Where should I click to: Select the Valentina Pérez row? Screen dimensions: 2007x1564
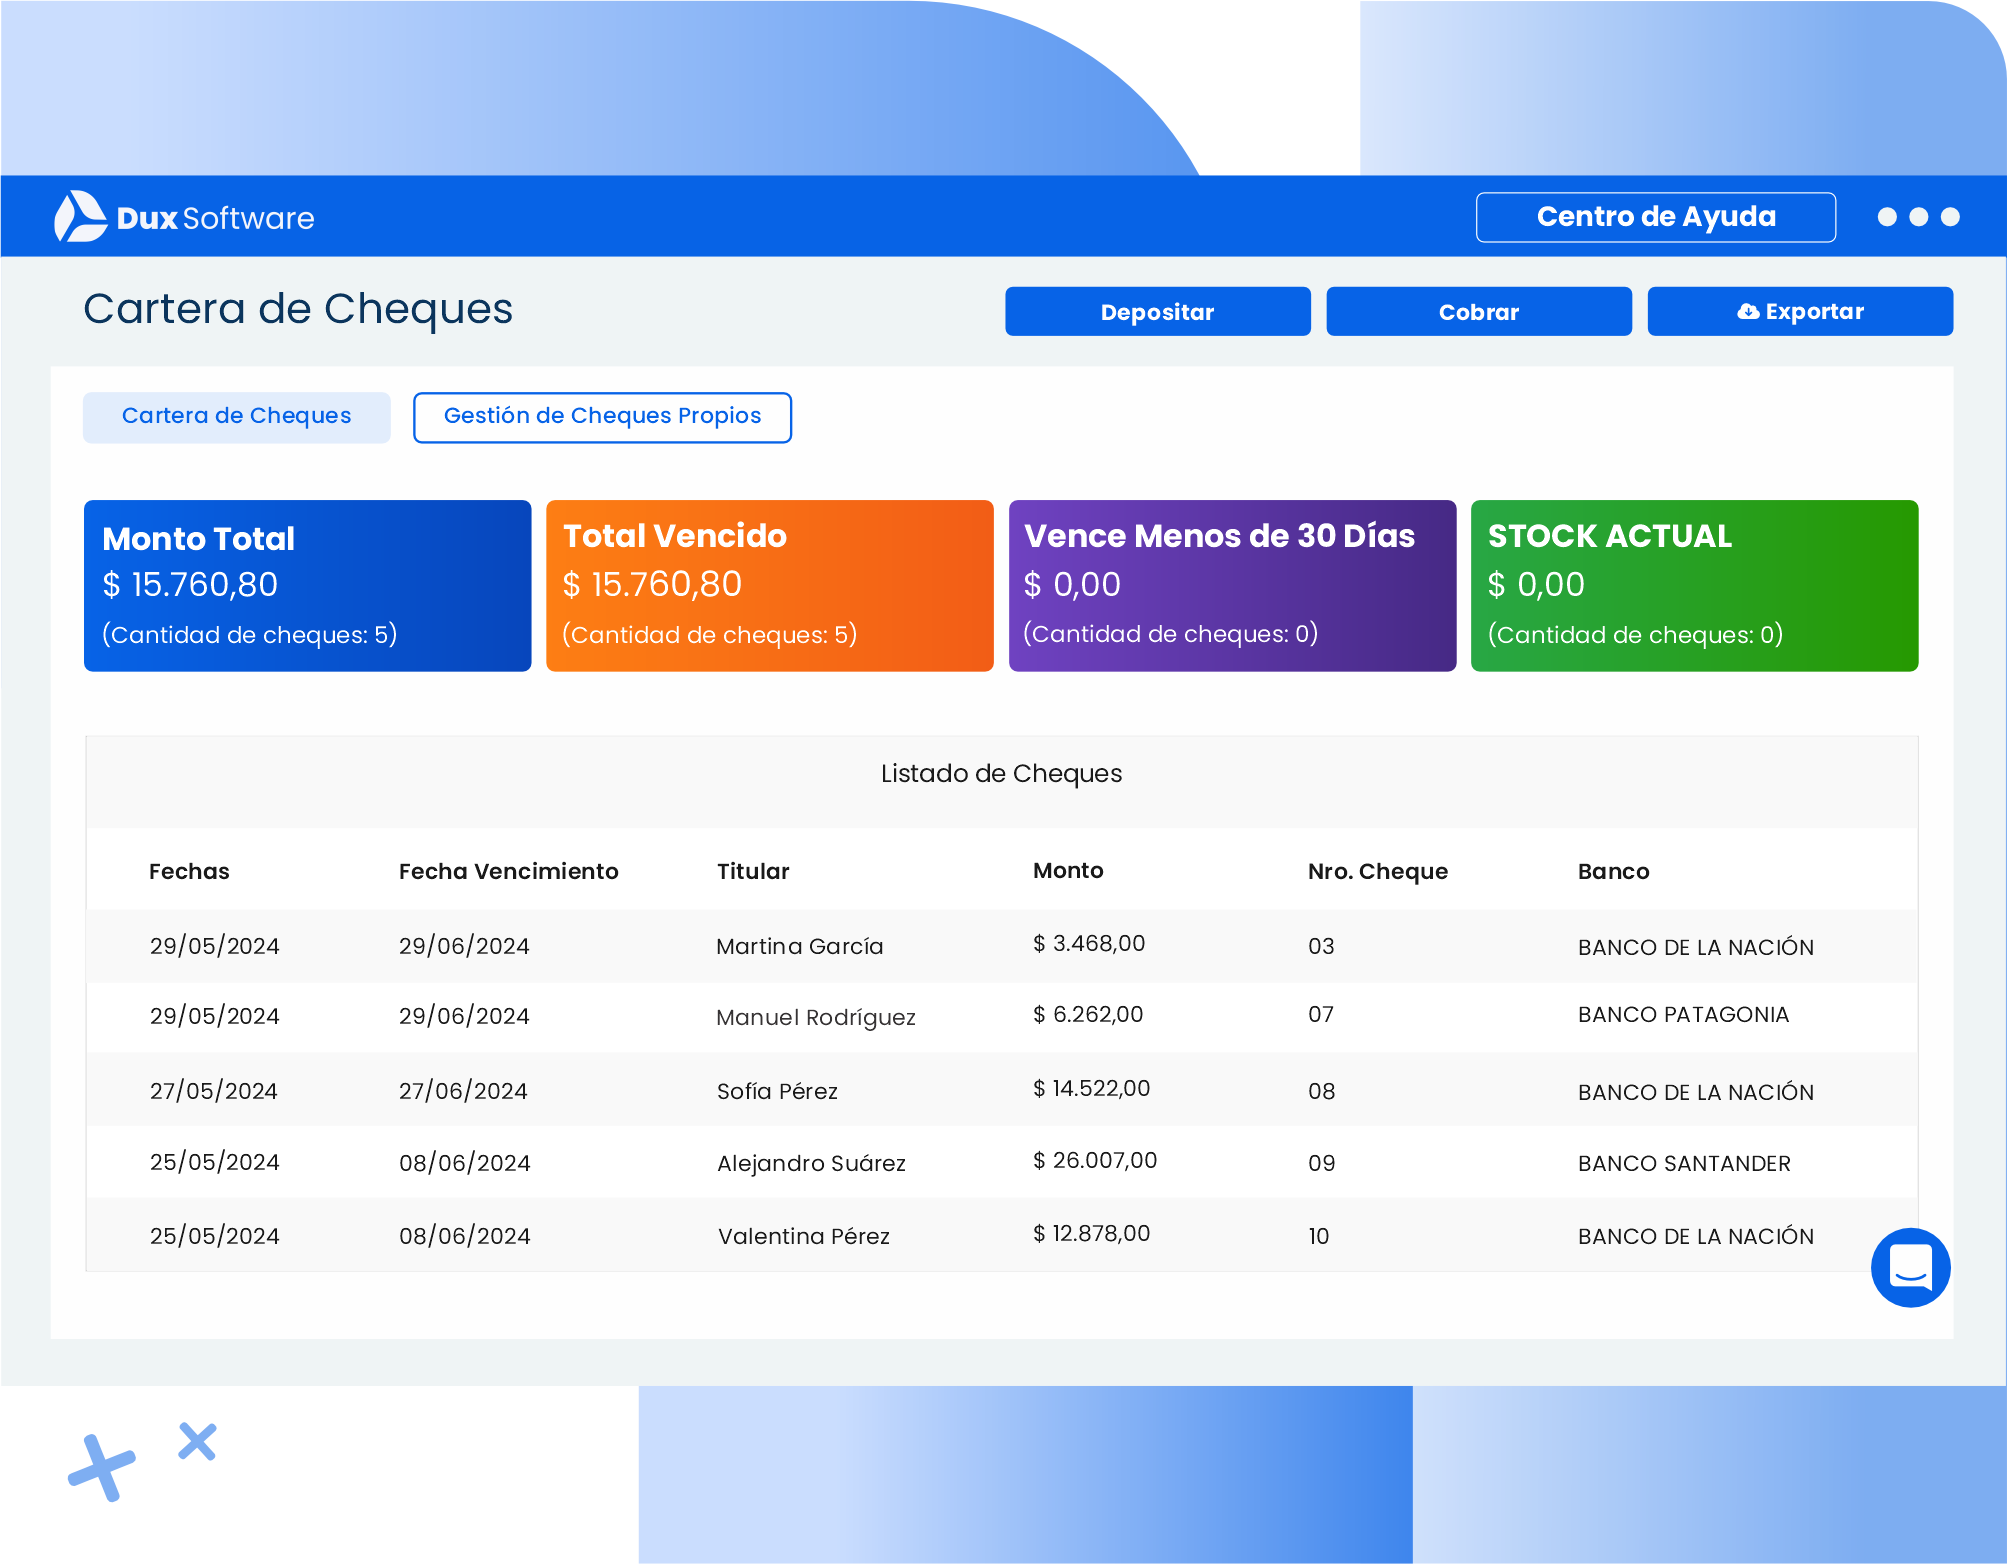(x=1001, y=1235)
